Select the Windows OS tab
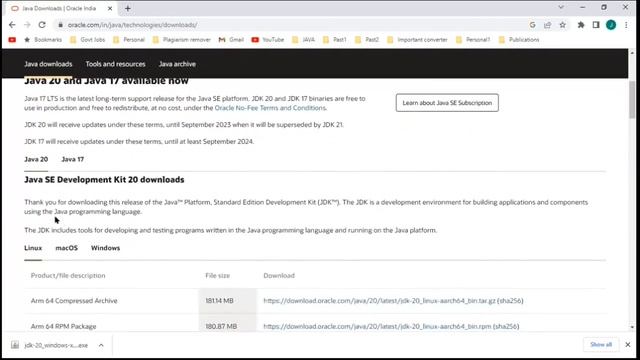The width and height of the screenshot is (640, 360). (x=105, y=248)
